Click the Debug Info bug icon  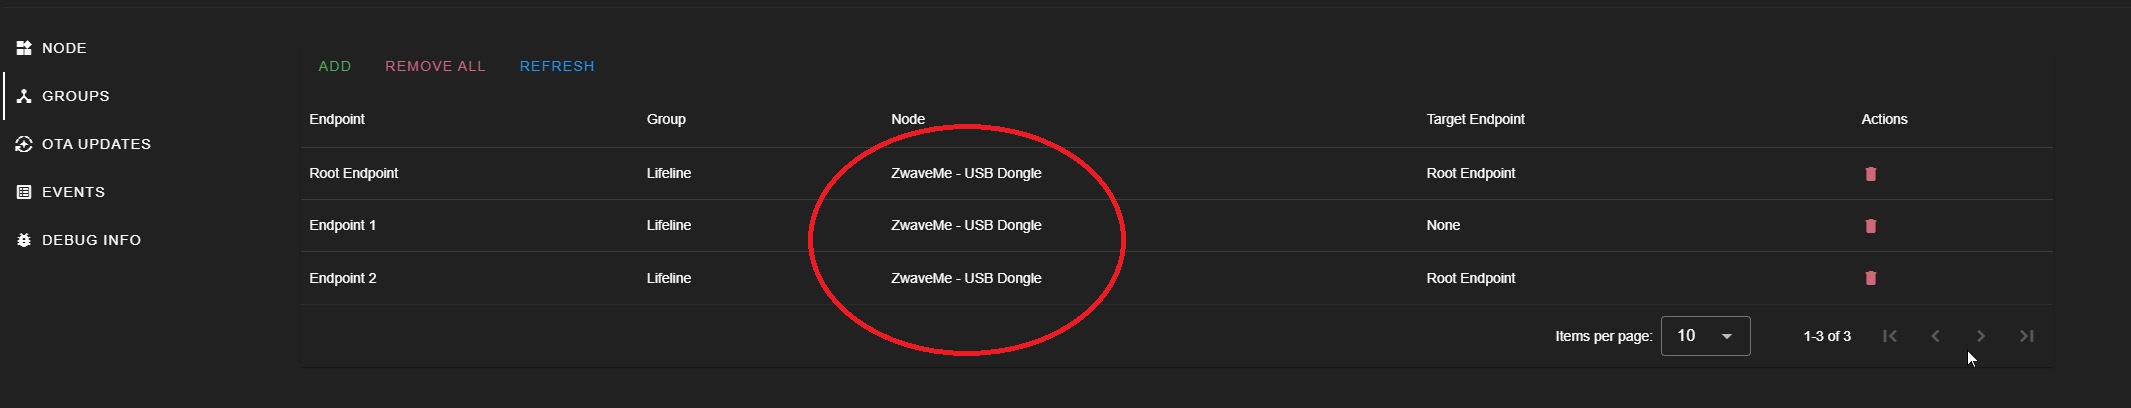tap(24, 240)
